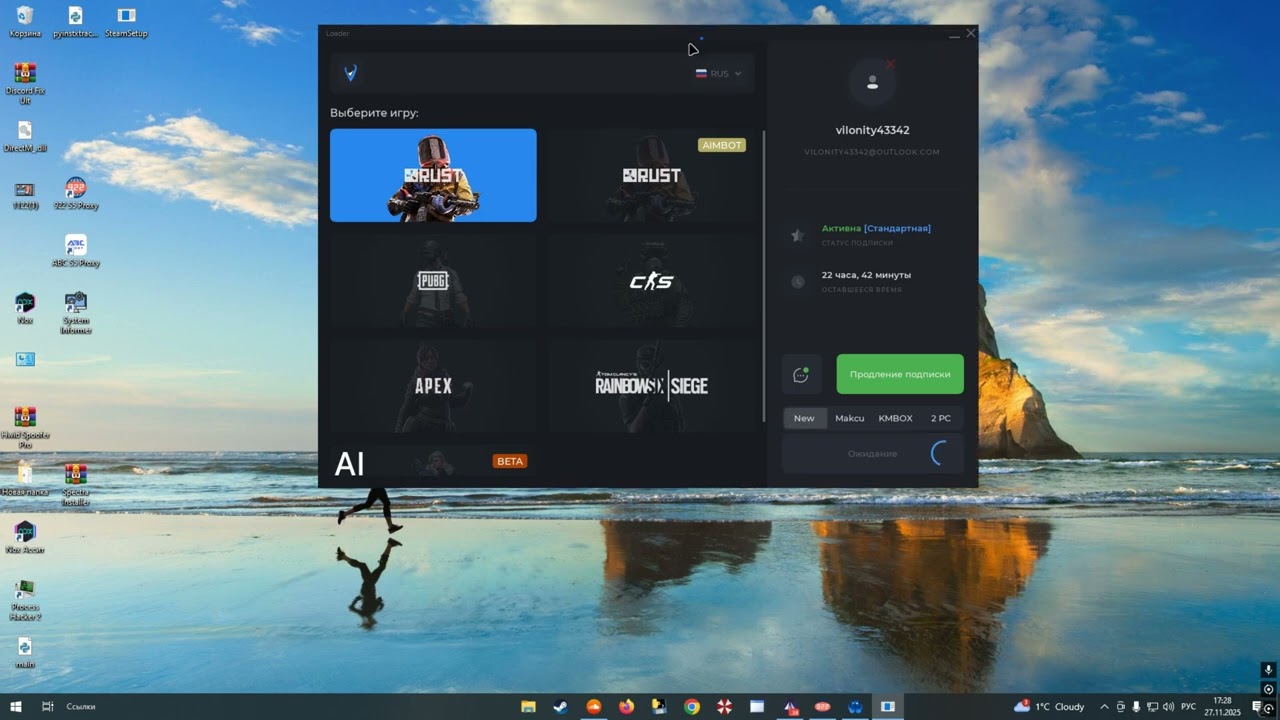Select the Discord Fix archive icon
Screen dimensions: 1280x720
[25, 83]
